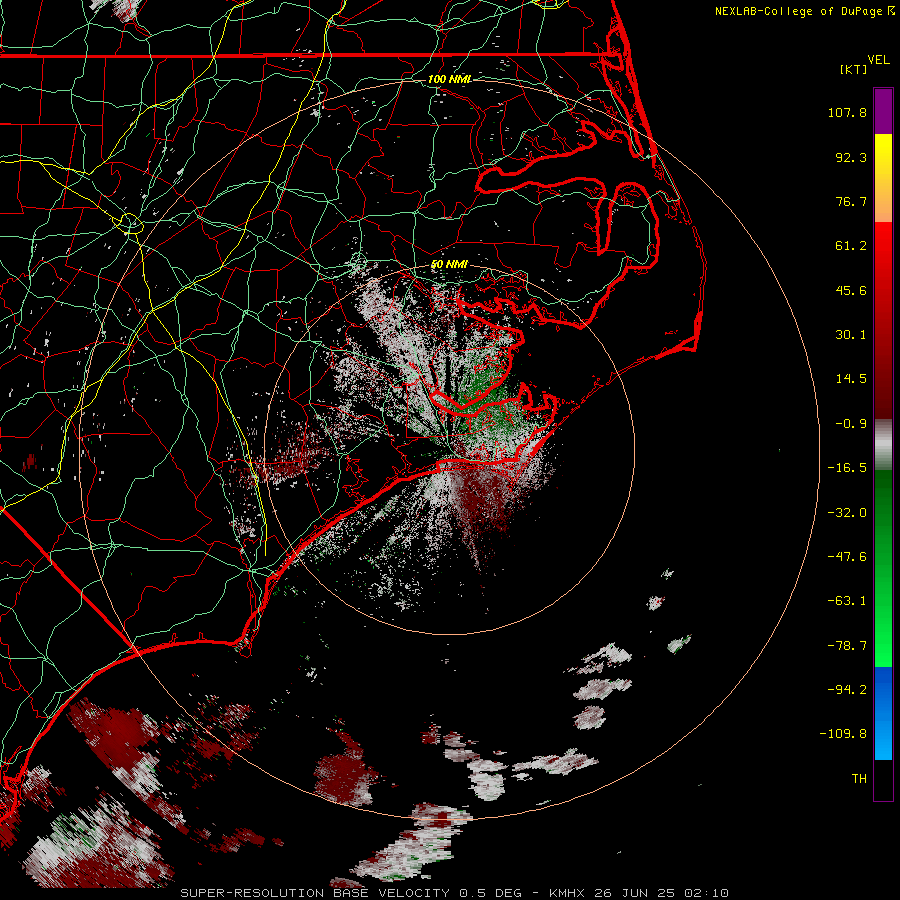Click the TH label on the legend
Image resolution: width=900 pixels, height=900 pixels.
click(x=859, y=779)
